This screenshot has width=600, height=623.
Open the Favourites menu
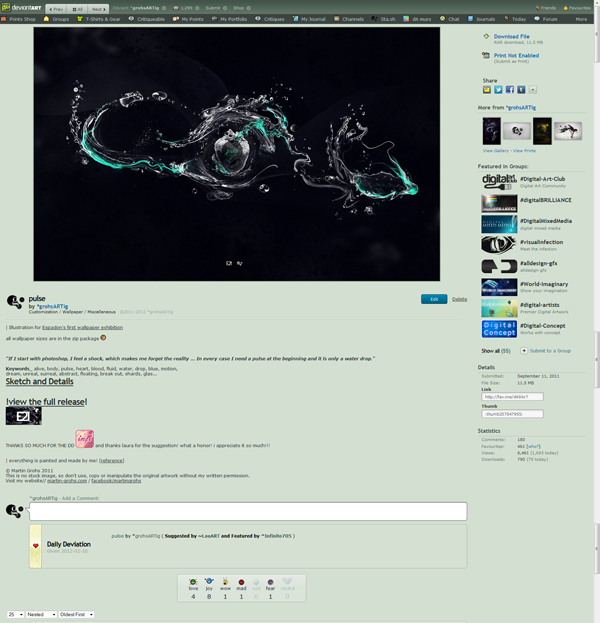tap(577, 8)
